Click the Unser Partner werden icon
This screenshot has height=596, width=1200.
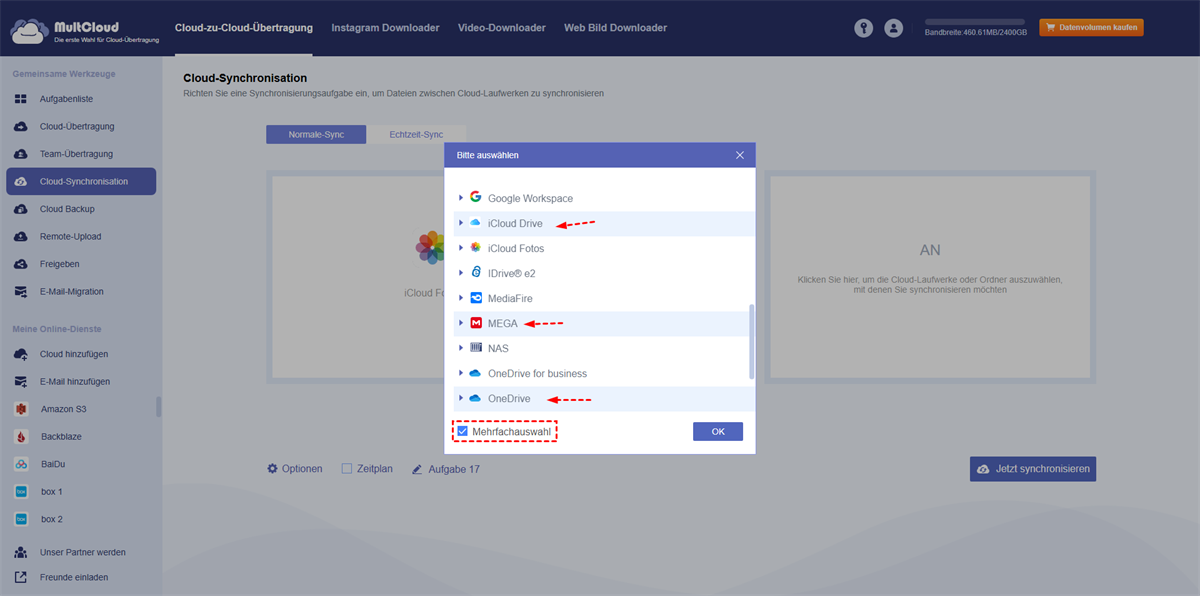[21, 551]
